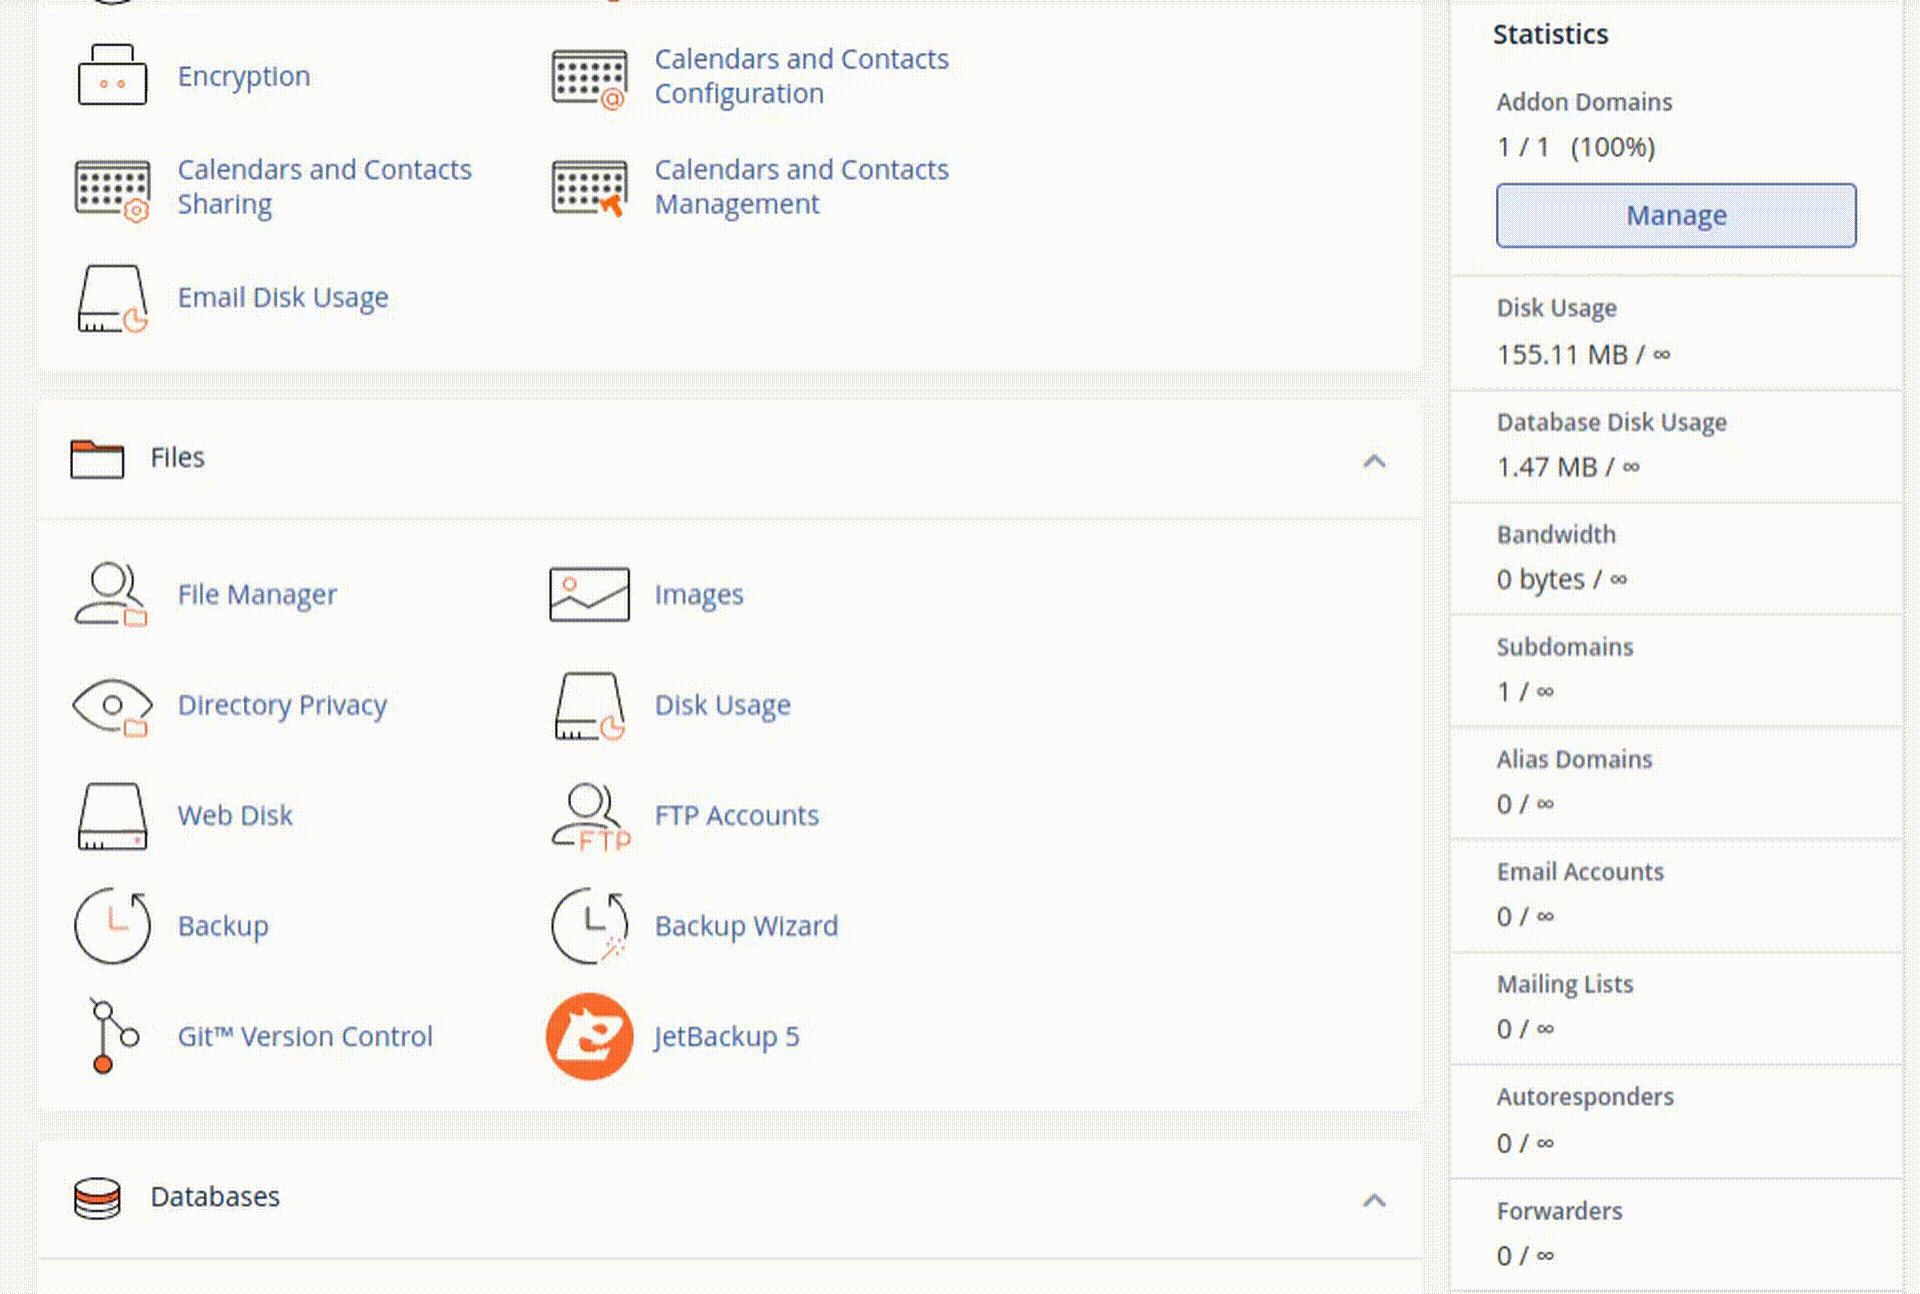Expand Calendars and Contacts Configuration
The image size is (1920, 1294).
coord(801,74)
